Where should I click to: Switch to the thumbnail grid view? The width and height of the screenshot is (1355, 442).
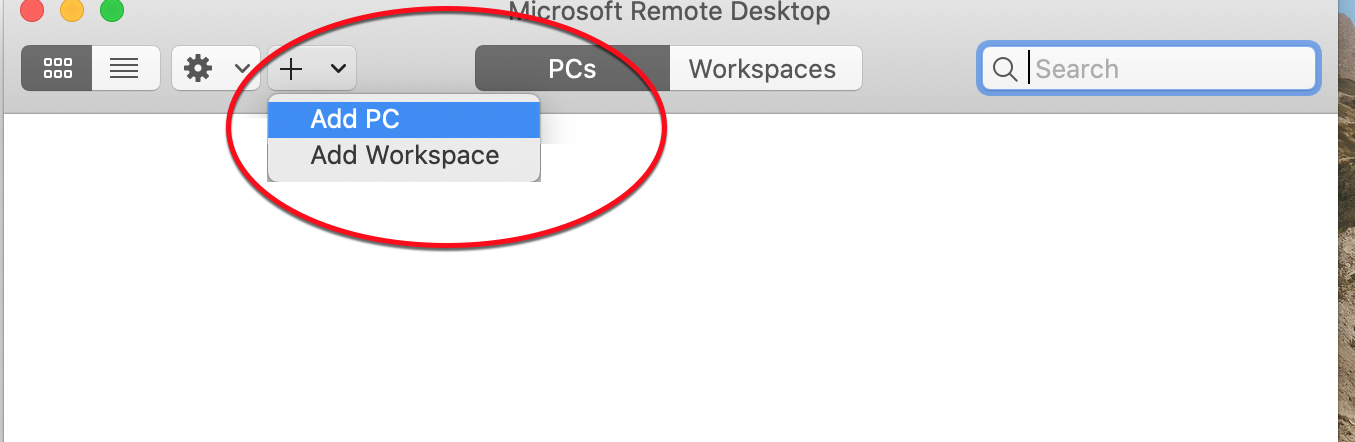(x=57, y=69)
